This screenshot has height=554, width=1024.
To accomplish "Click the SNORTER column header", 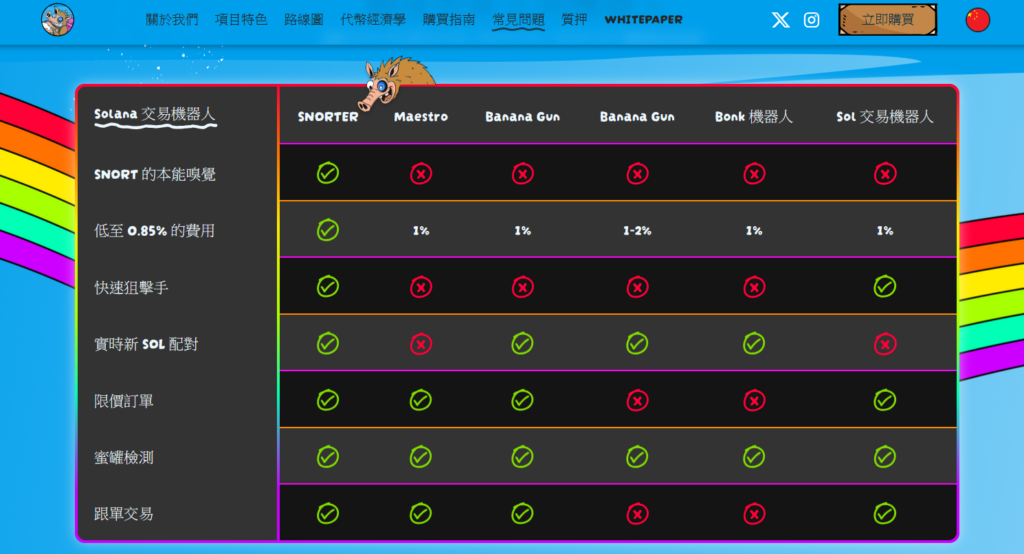I will coord(328,117).
